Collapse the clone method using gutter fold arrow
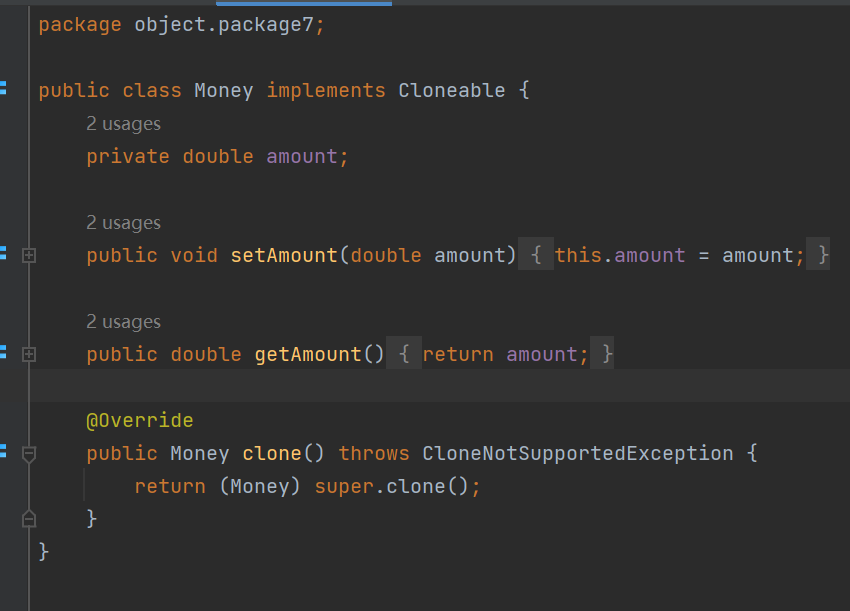This screenshot has height=611, width=850. click(29, 454)
